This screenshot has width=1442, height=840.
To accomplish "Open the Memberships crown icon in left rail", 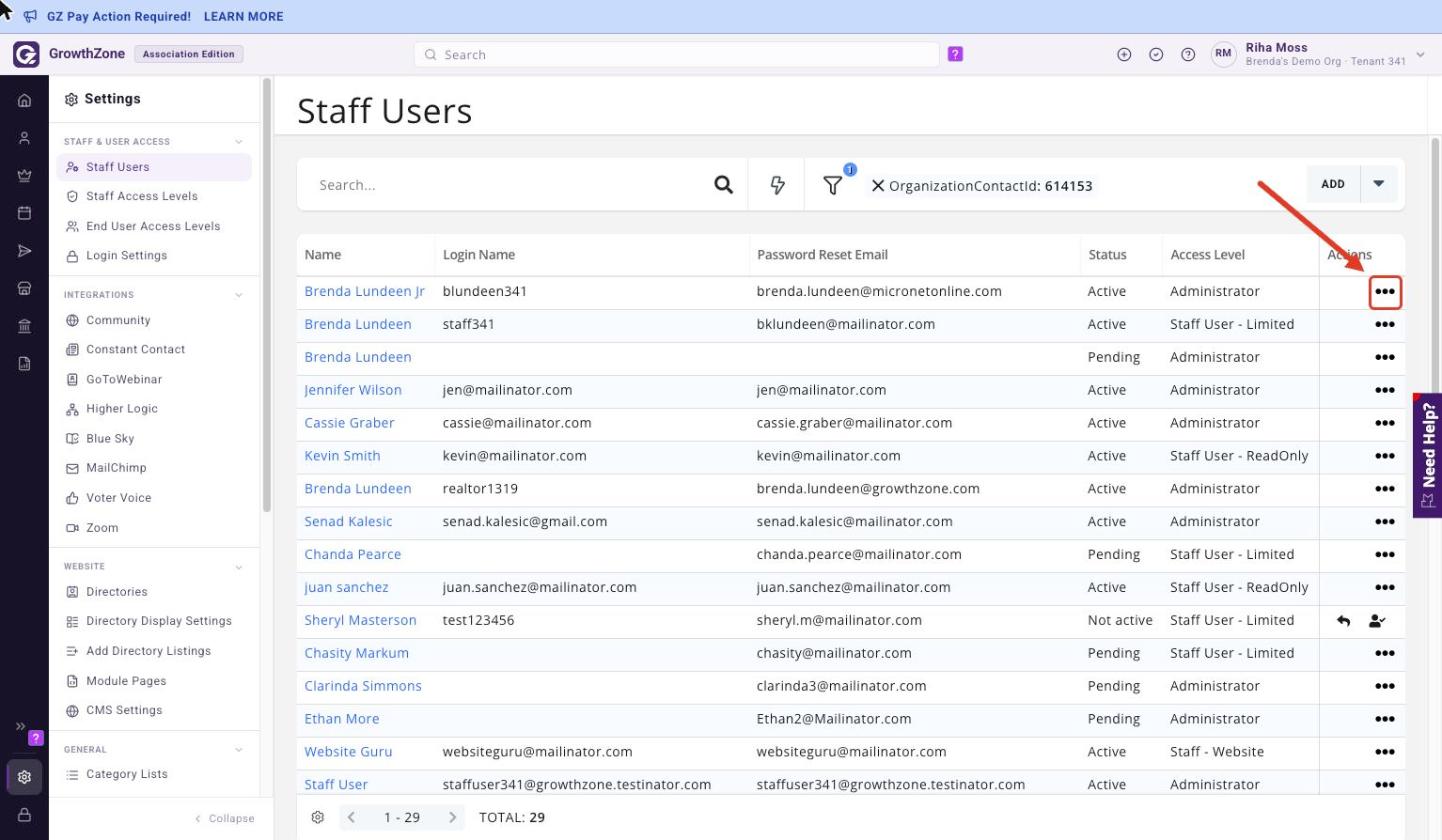I will (x=25, y=175).
